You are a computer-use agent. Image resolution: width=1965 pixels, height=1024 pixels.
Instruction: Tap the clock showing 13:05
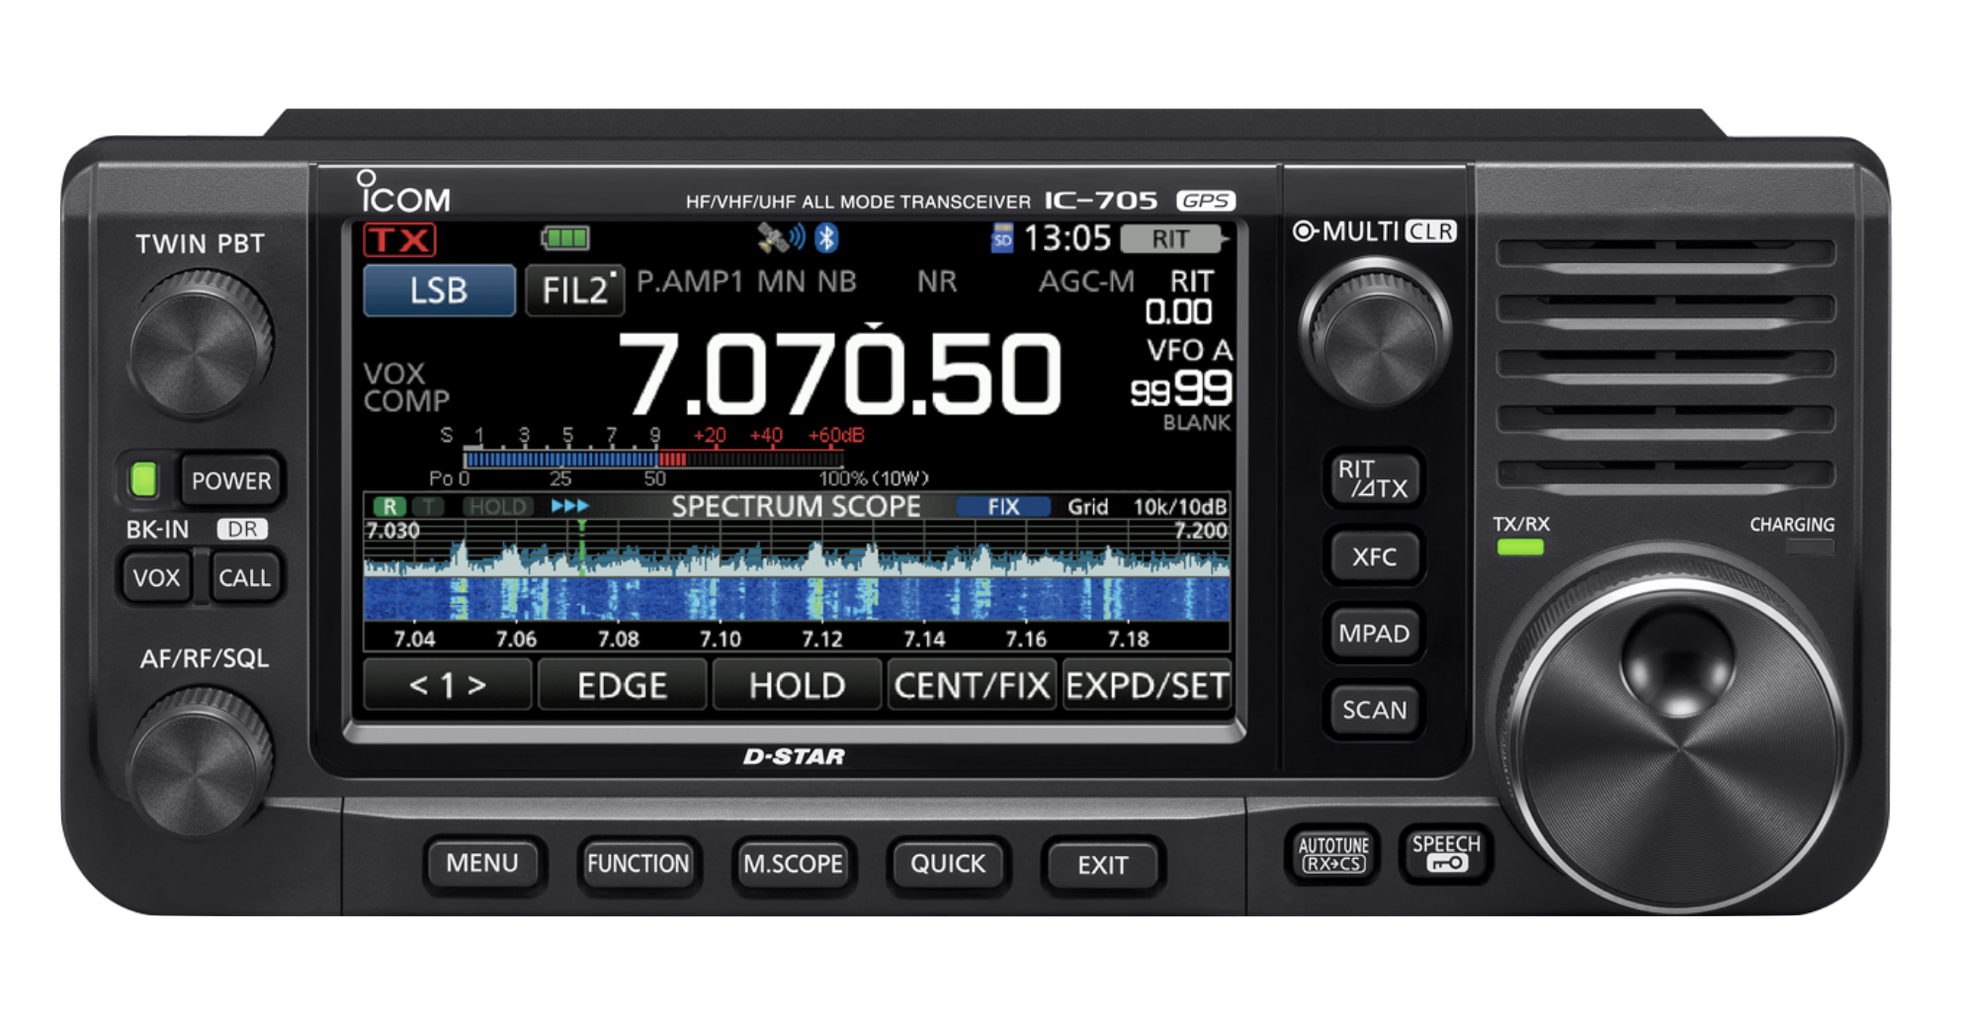point(1066,238)
